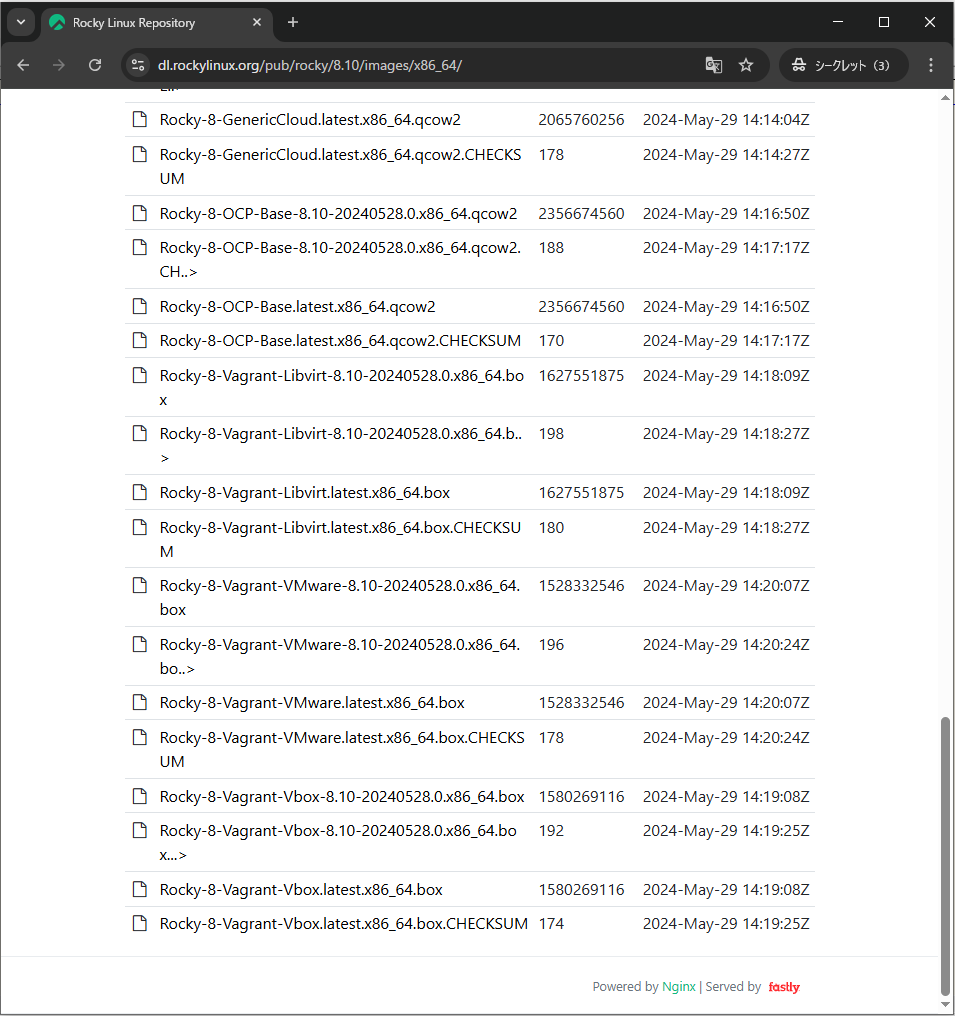Screen dimensions: 955x1016
Task: Open Rocky-8-Vagrant-Libvirt.latest.x86_64.box link
Action: (304, 492)
